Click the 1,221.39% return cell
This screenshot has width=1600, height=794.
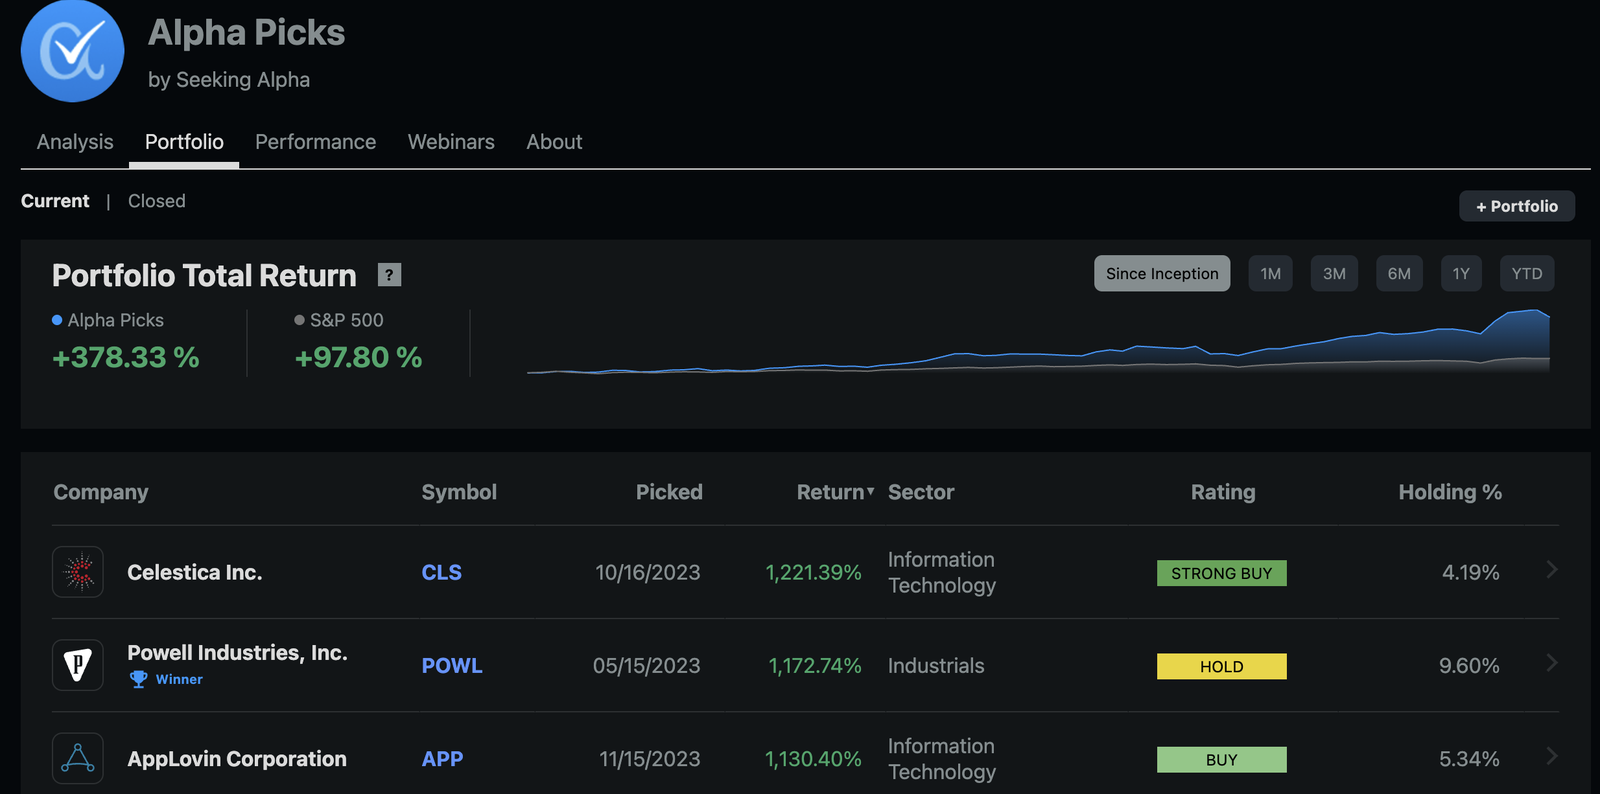click(x=813, y=572)
